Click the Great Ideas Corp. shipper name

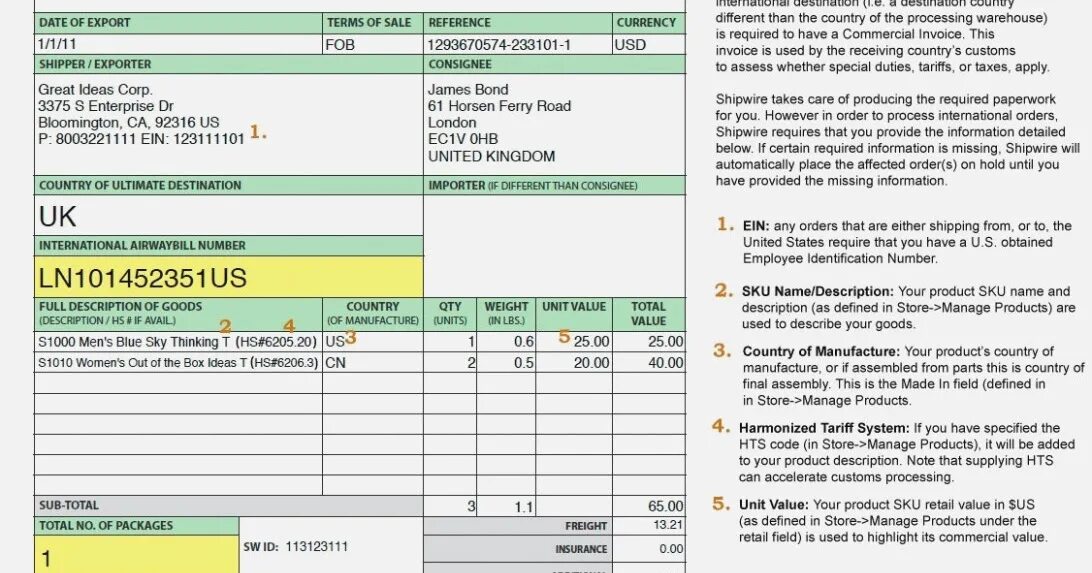(95, 90)
